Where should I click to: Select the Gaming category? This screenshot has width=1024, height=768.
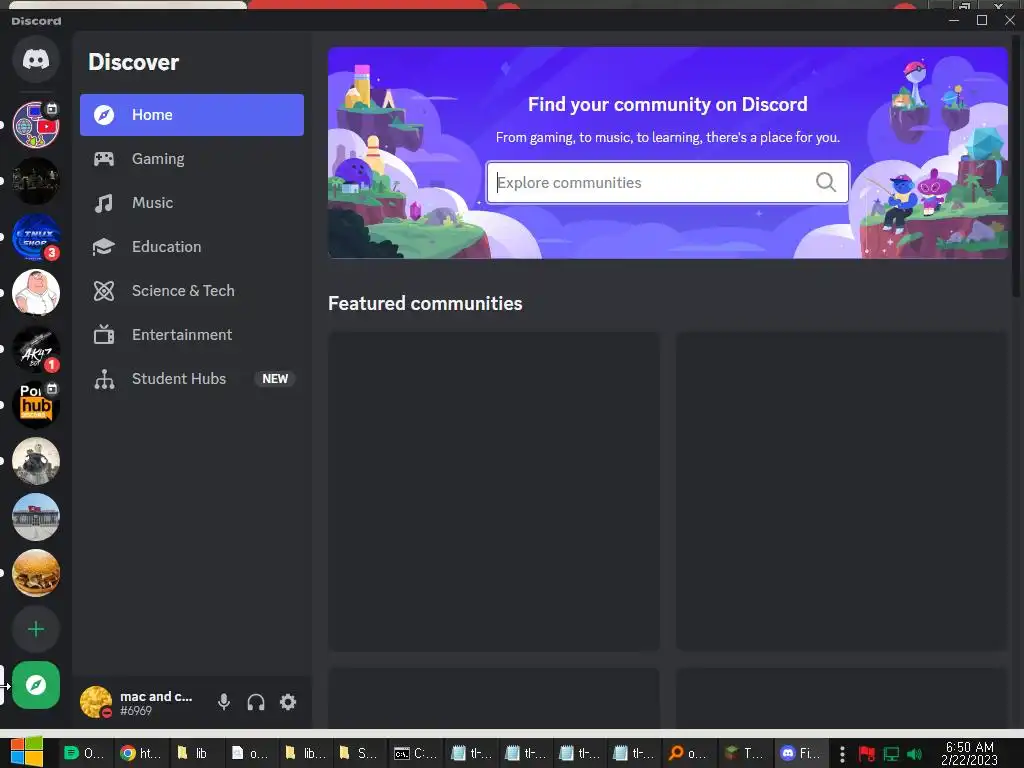click(192, 159)
